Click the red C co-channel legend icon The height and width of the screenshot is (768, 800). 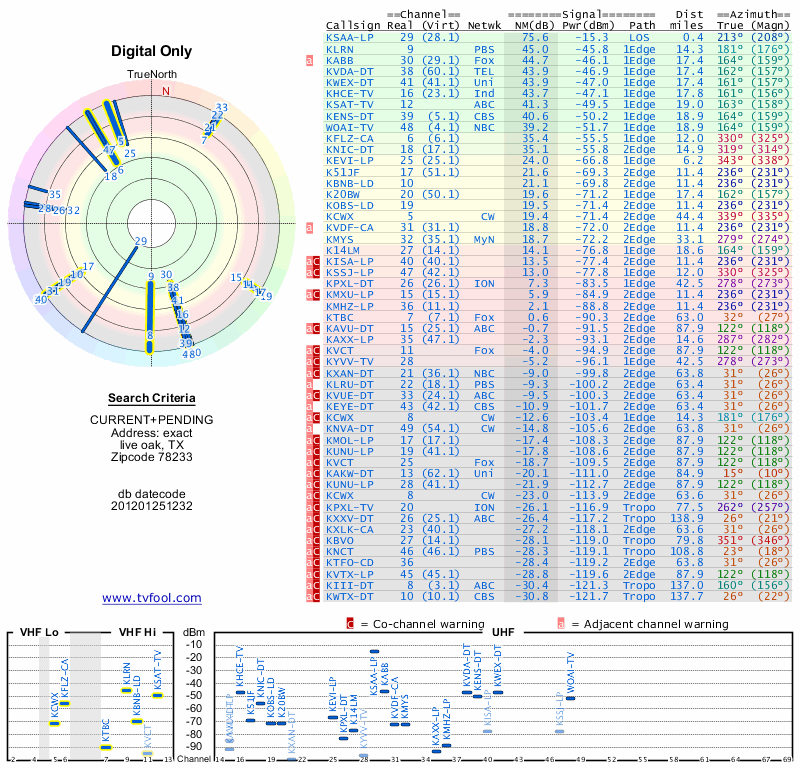(350, 624)
